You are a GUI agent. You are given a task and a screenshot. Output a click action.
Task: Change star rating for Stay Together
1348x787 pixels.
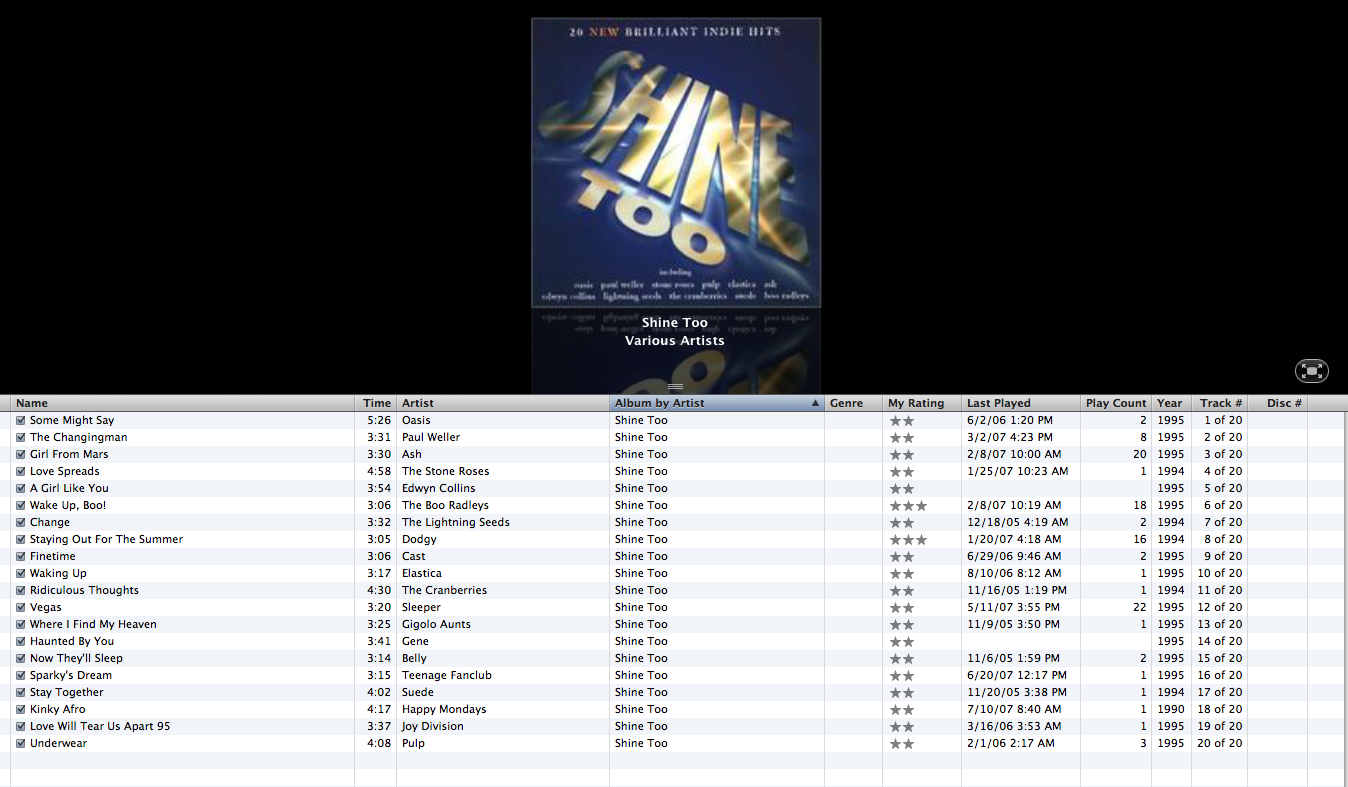click(x=902, y=693)
